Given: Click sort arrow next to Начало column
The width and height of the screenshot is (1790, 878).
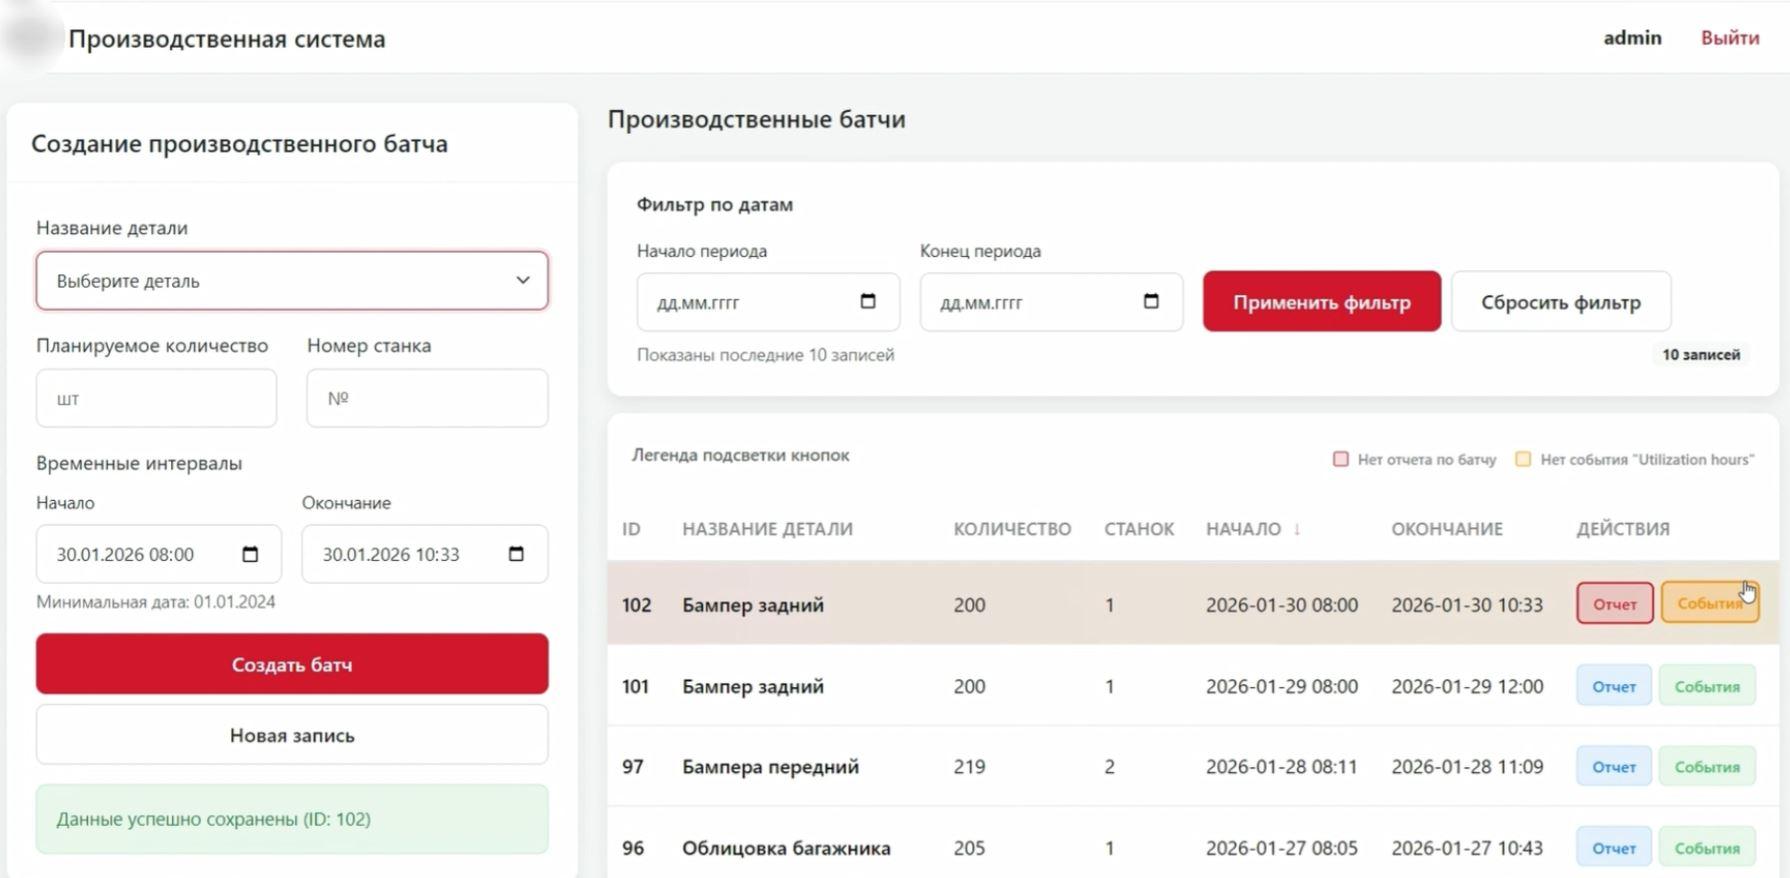Looking at the screenshot, I should (x=1297, y=529).
